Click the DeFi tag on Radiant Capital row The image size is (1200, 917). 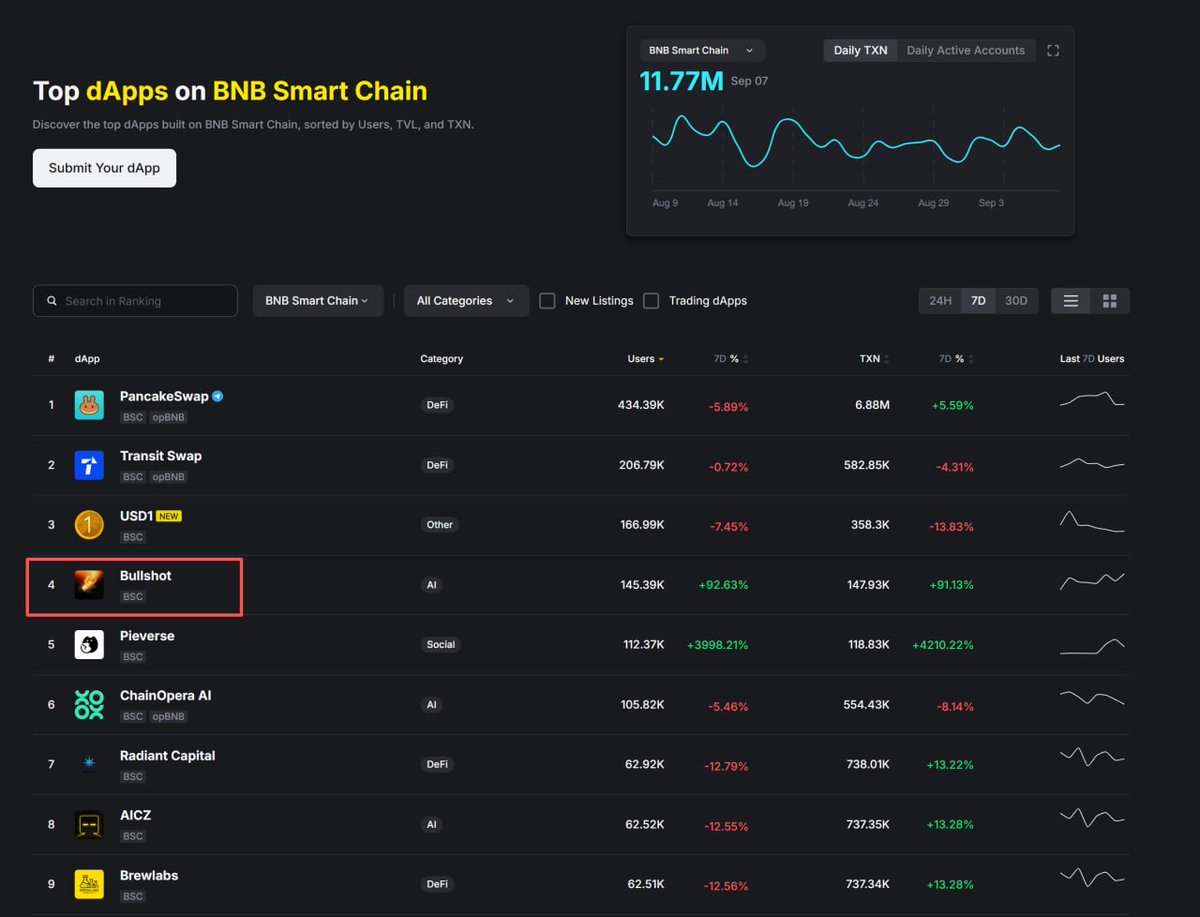pos(437,765)
